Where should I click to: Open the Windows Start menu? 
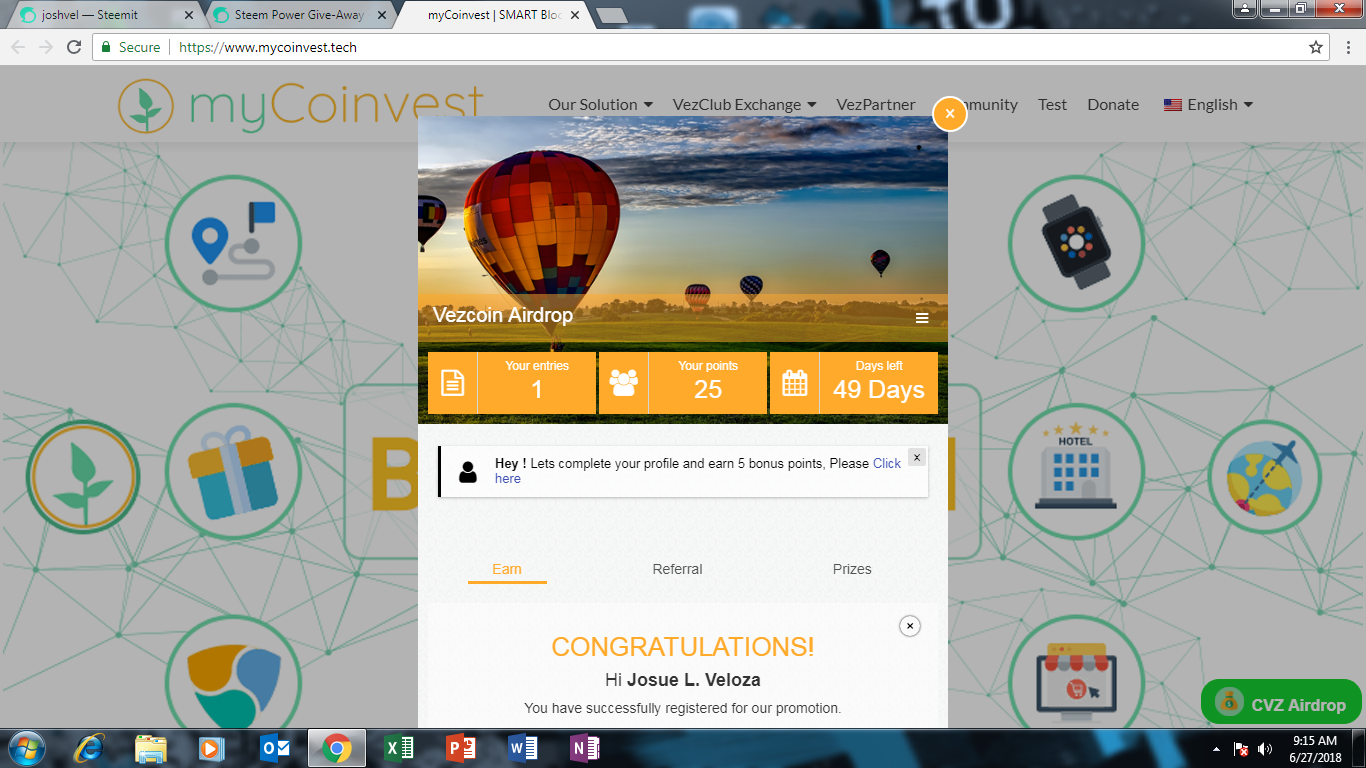(x=25, y=748)
